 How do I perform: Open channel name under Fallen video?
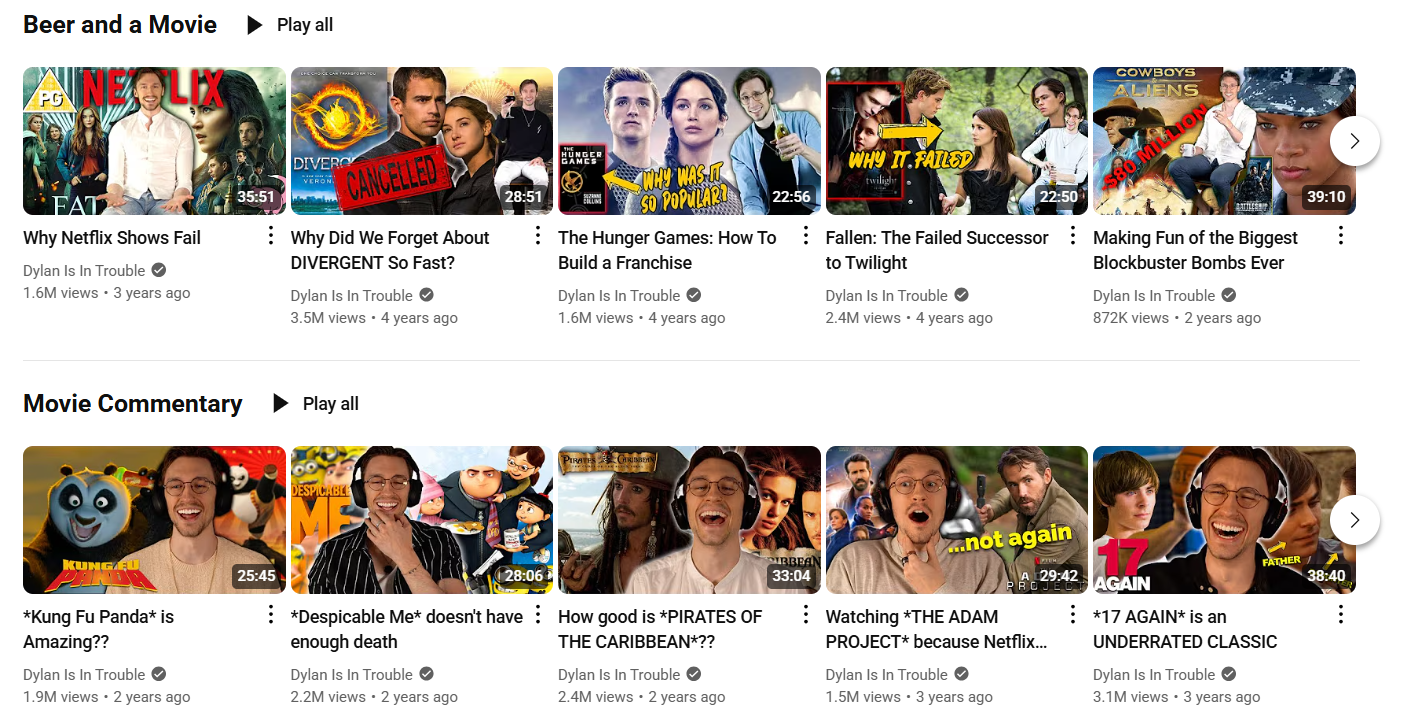887,296
